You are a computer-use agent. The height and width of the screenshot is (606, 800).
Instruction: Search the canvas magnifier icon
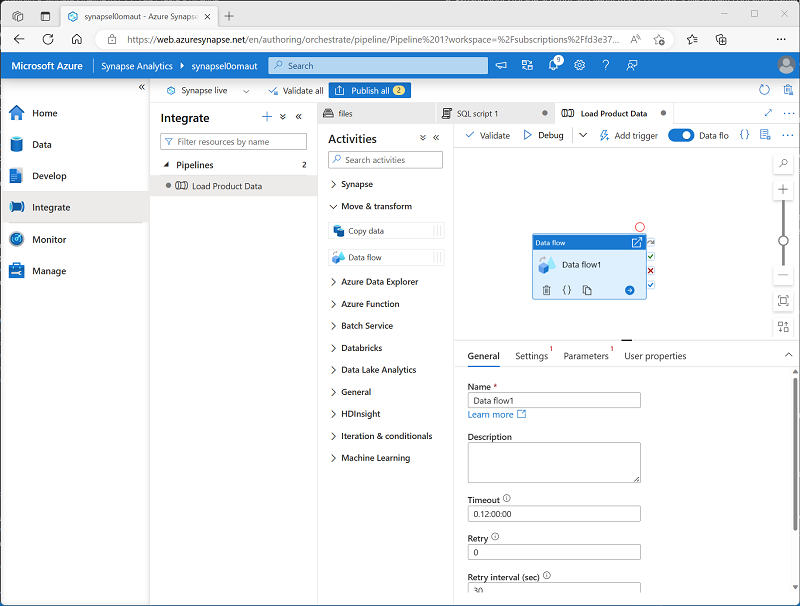783,163
